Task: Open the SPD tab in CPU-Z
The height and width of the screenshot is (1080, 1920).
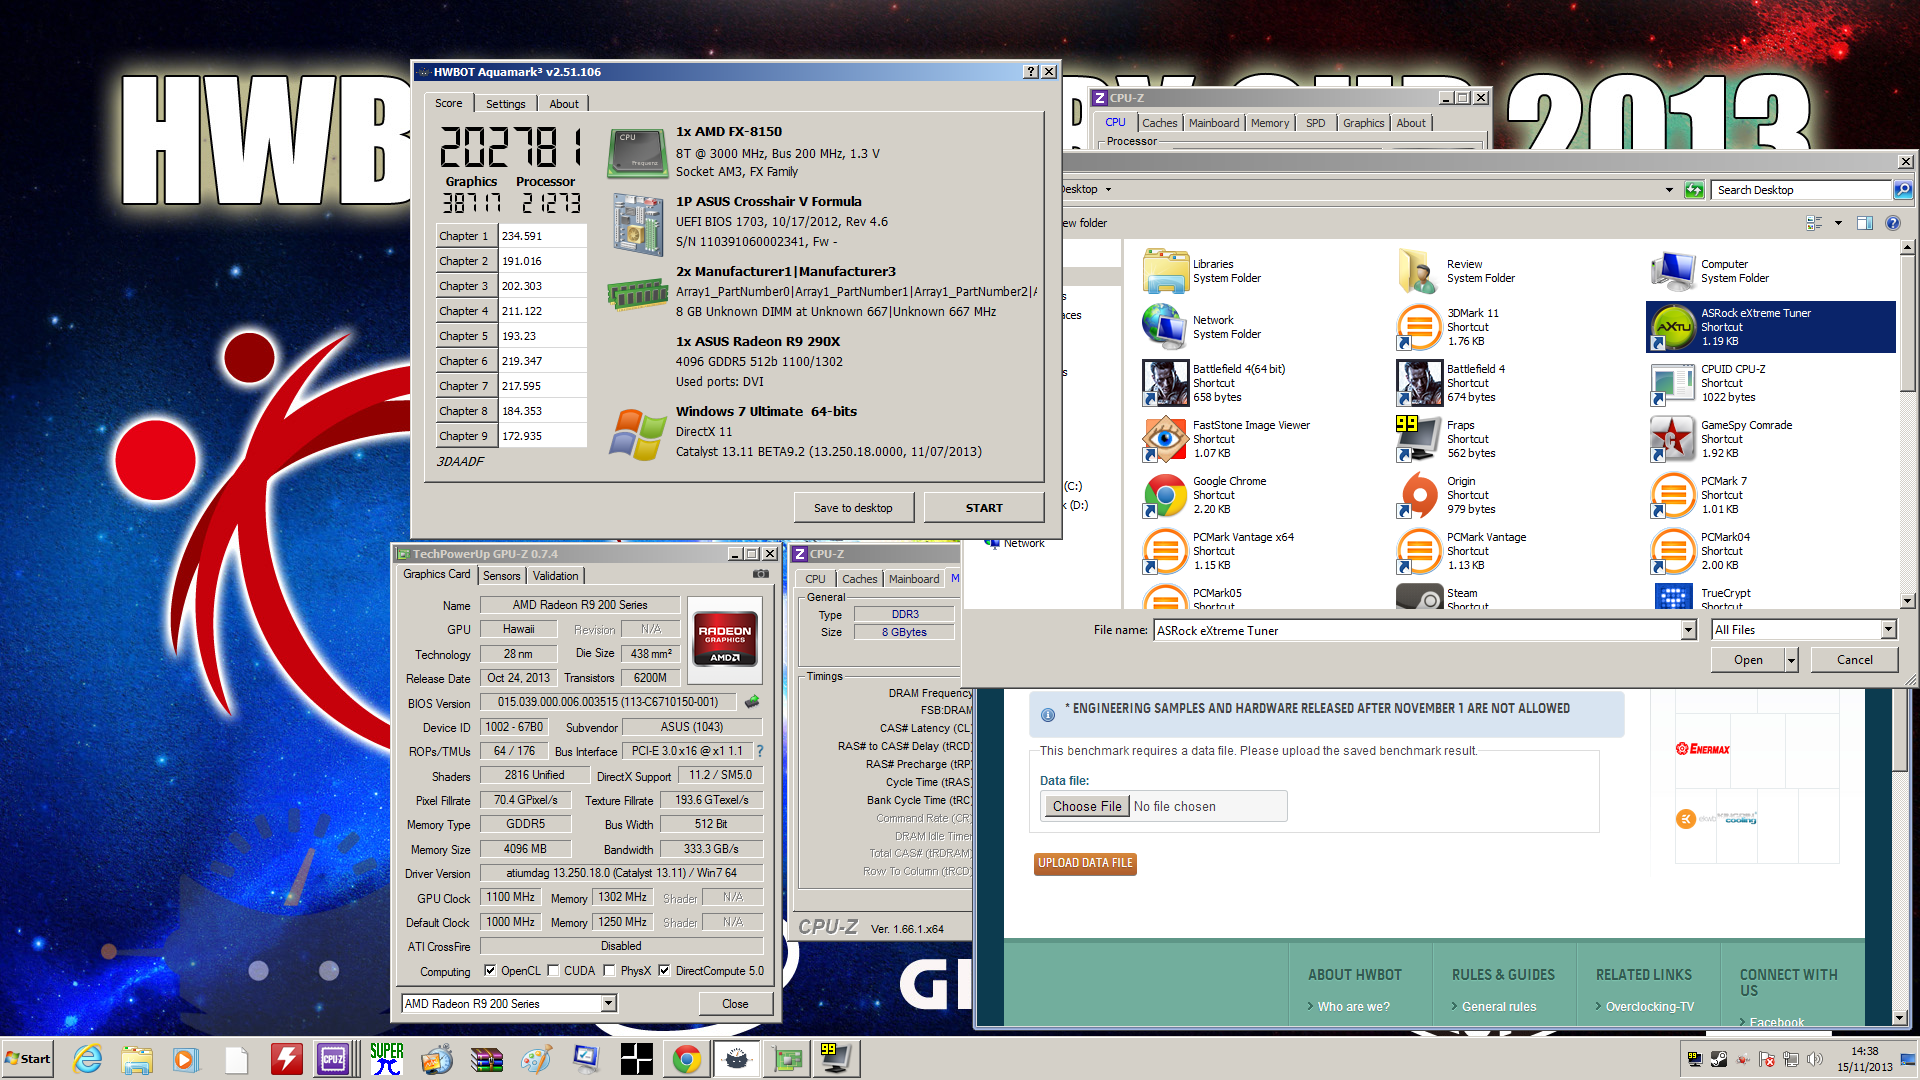Action: click(x=1315, y=123)
